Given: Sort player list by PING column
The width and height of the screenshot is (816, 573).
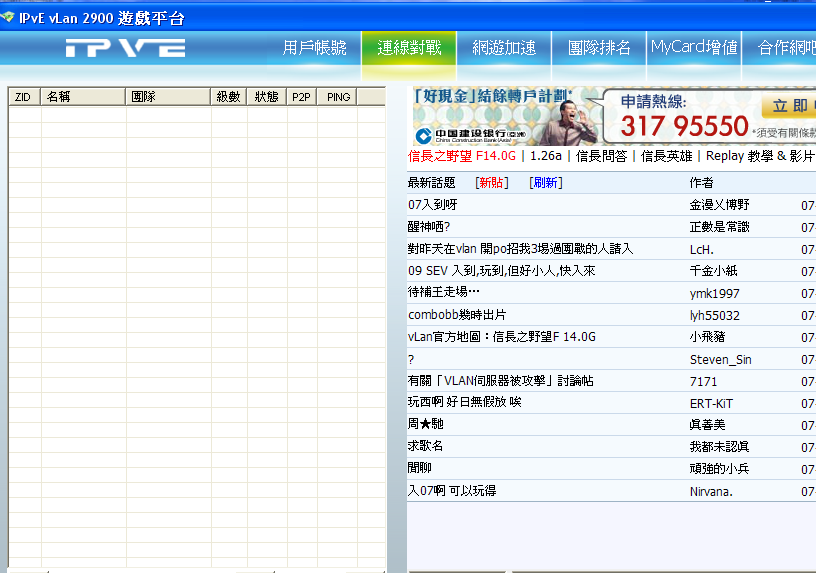Looking at the screenshot, I should (338, 97).
